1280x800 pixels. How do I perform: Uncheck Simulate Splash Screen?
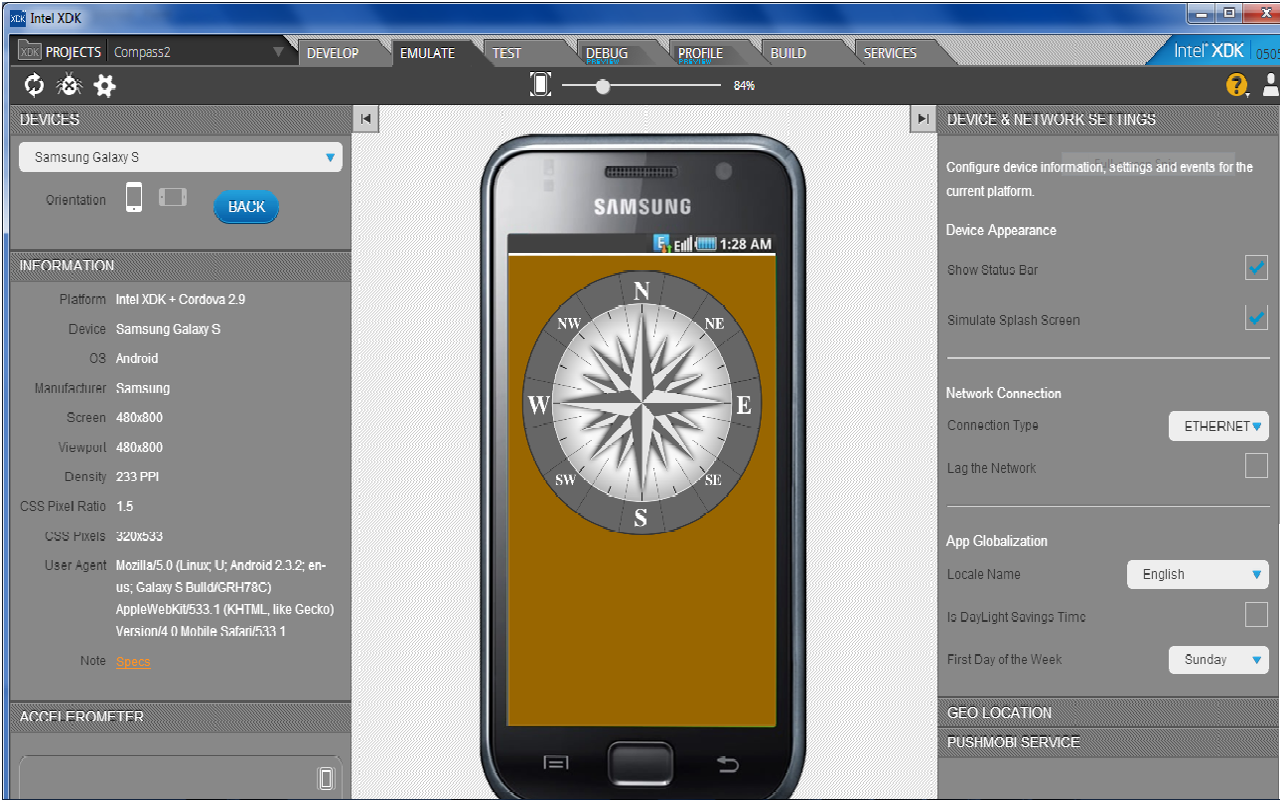1256,318
